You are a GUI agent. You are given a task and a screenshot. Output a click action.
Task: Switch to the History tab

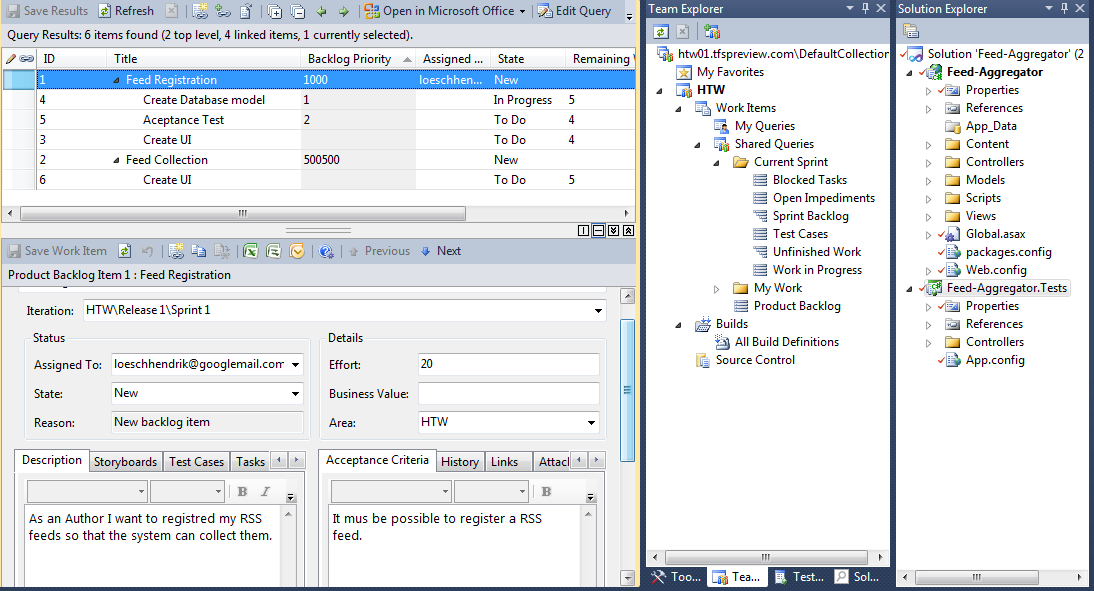[460, 461]
